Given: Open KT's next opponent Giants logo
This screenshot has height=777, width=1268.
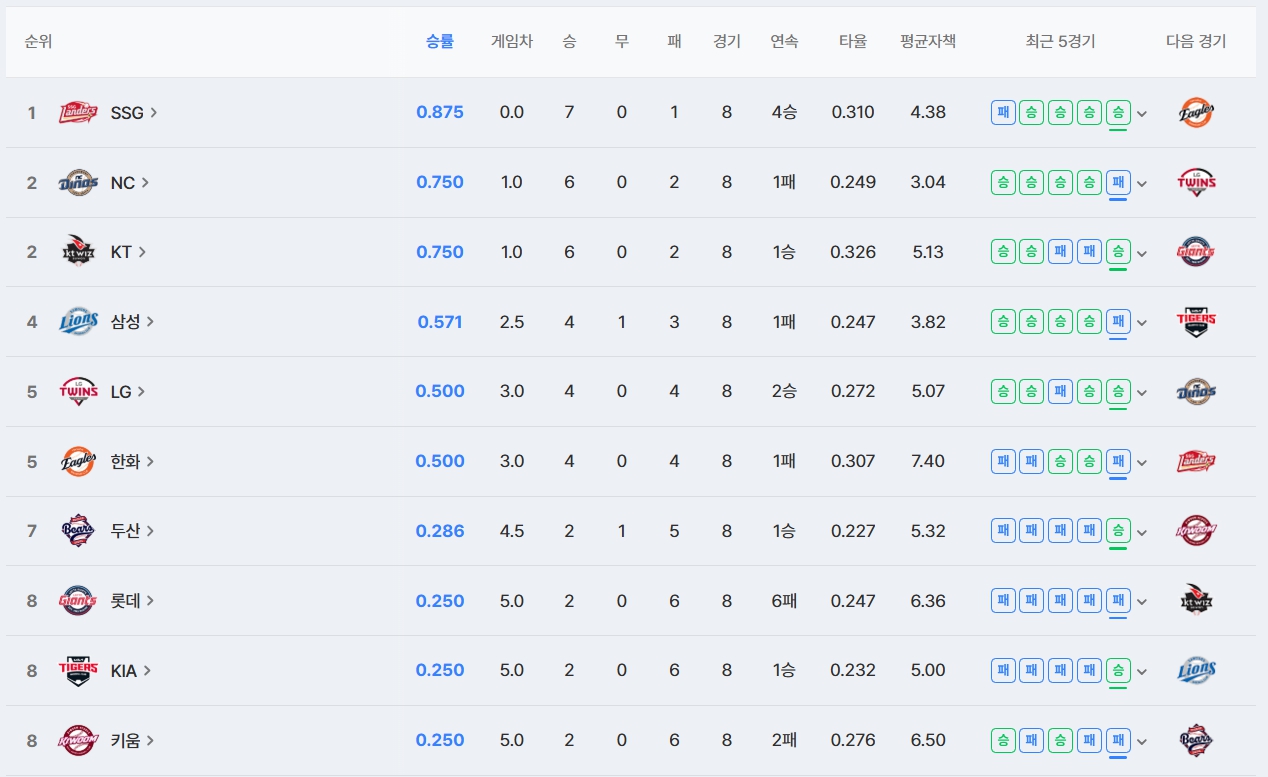Looking at the screenshot, I should tap(1196, 252).
